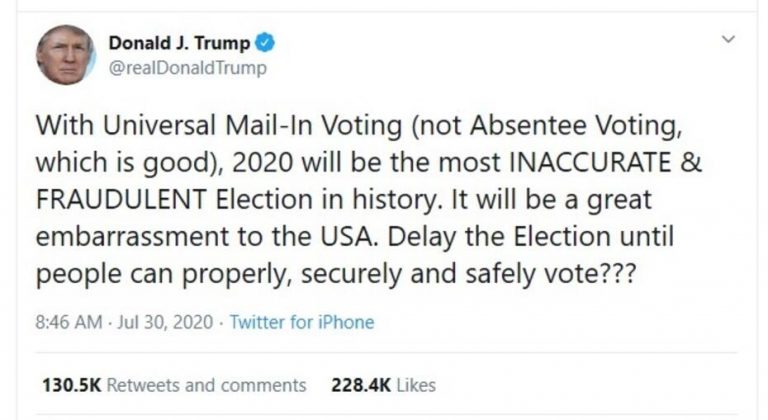Open the tweet options chevron menu
Image resolution: width=768 pixels, height=420 pixels.
[728, 40]
